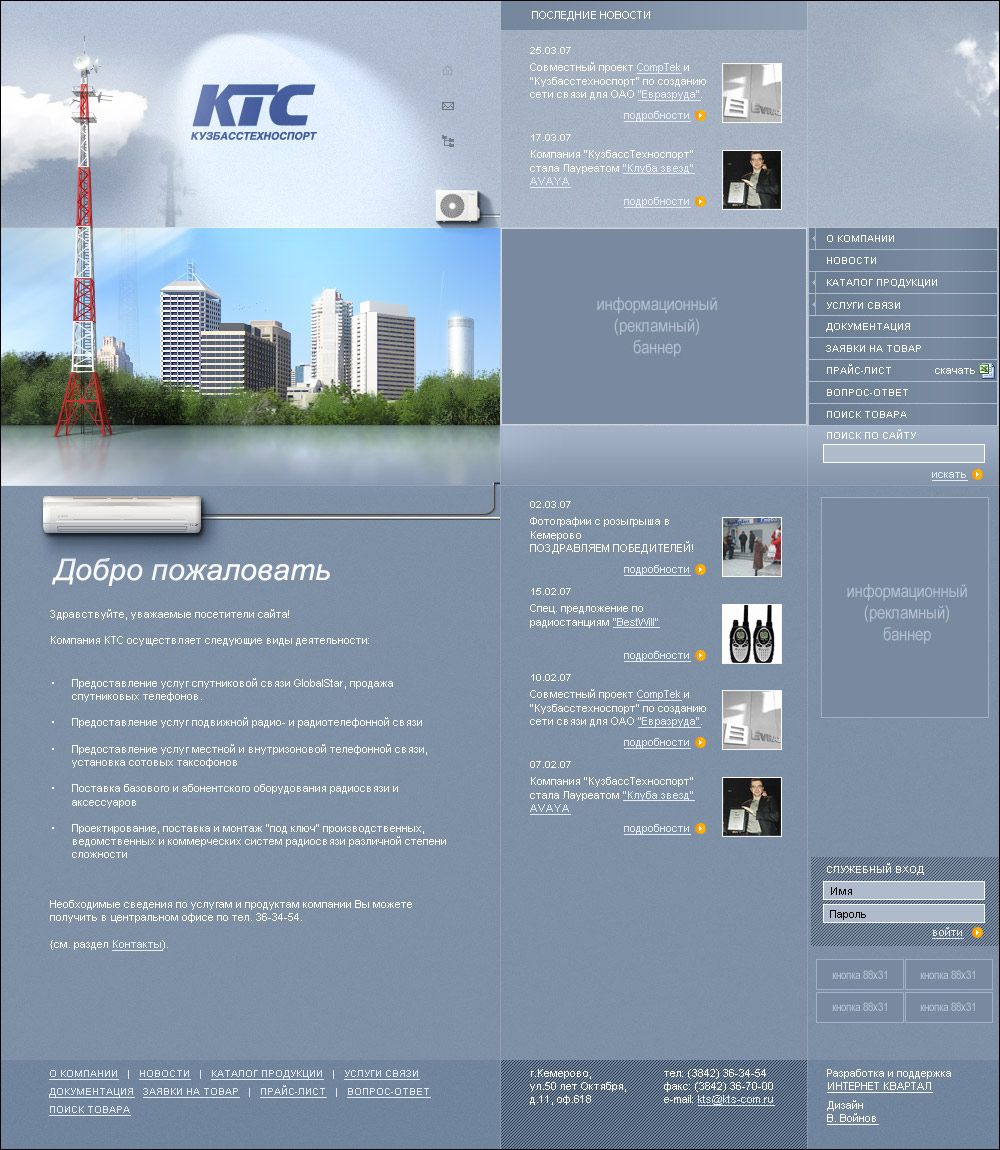Image resolution: width=1000 pixels, height=1150 pixels.
Task: Focus the Пароль password field
Action: click(x=903, y=913)
